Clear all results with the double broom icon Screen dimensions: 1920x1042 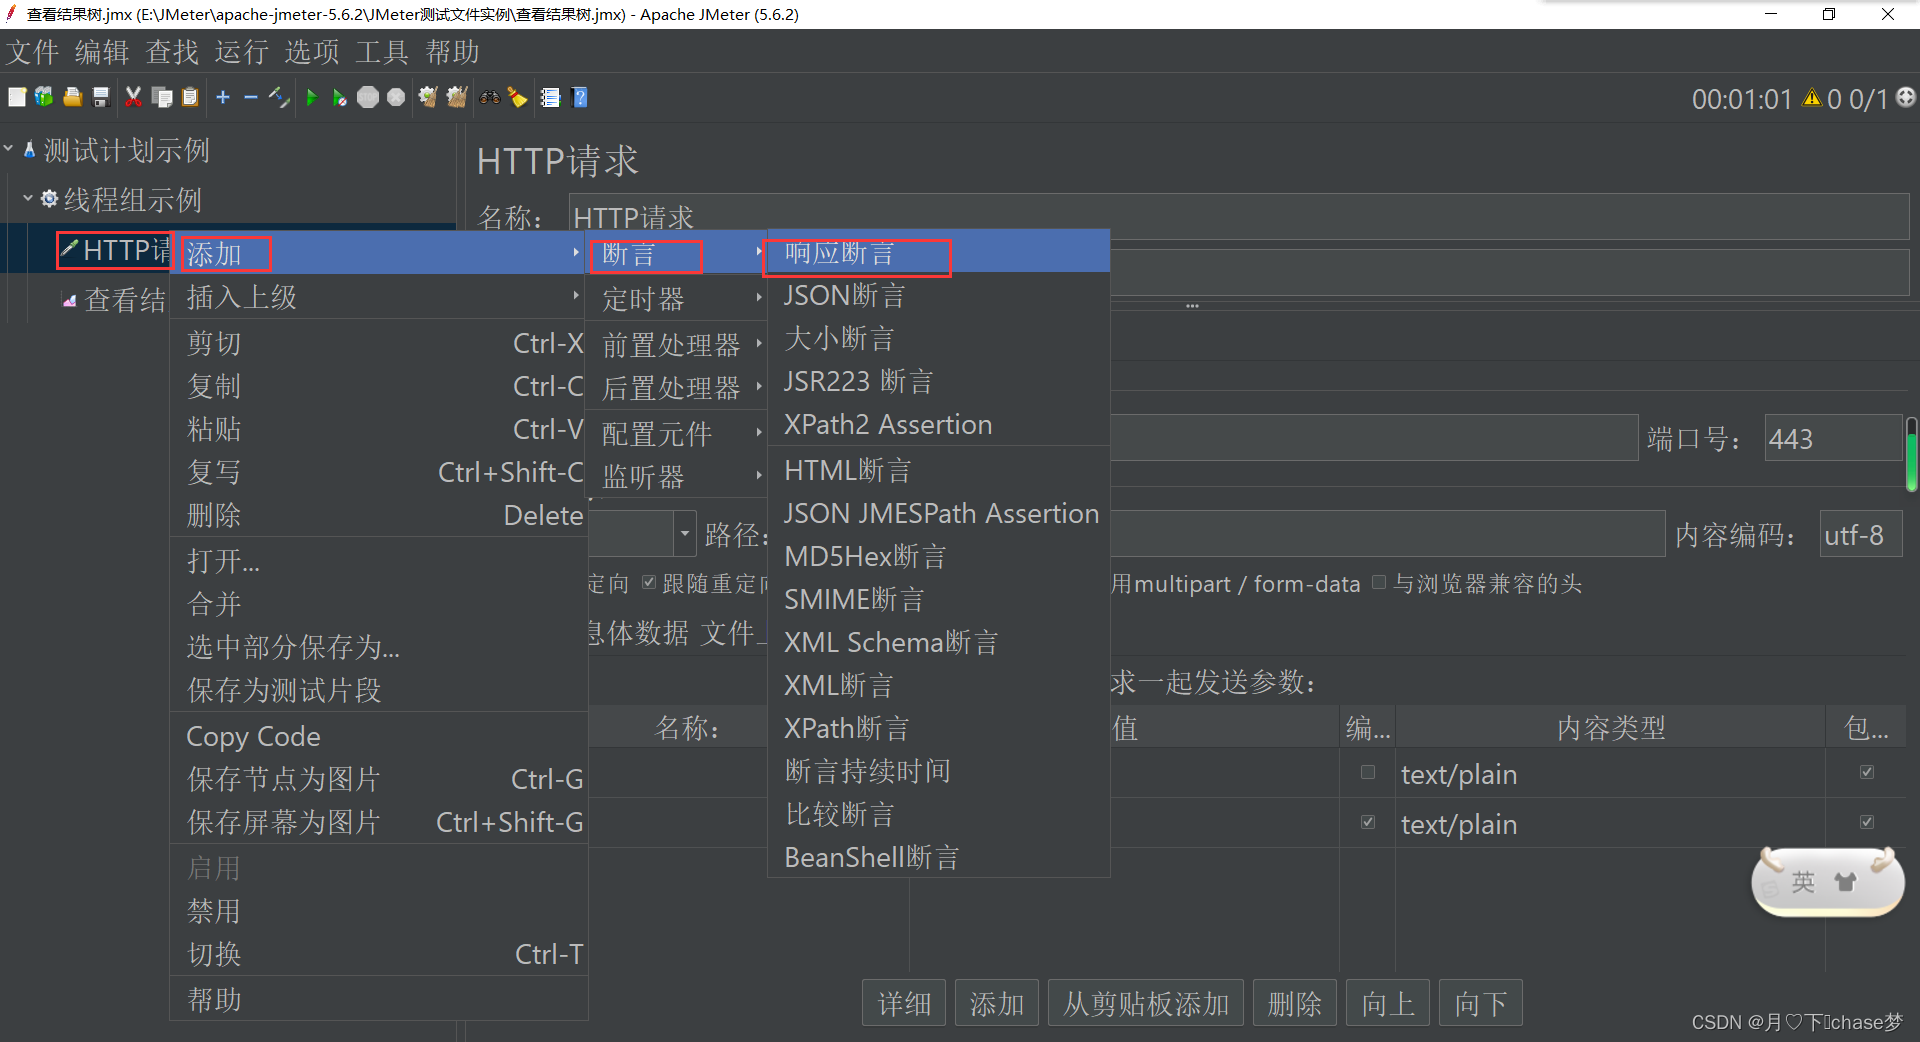pyautogui.click(x=457, y=97)
